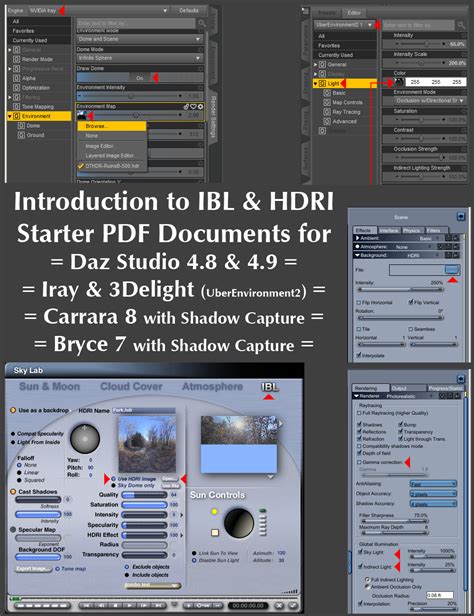Open the Engine NVIDIA Iray dropdown
Viewport: 474px width, 616px height.
[x=98, y=11]
